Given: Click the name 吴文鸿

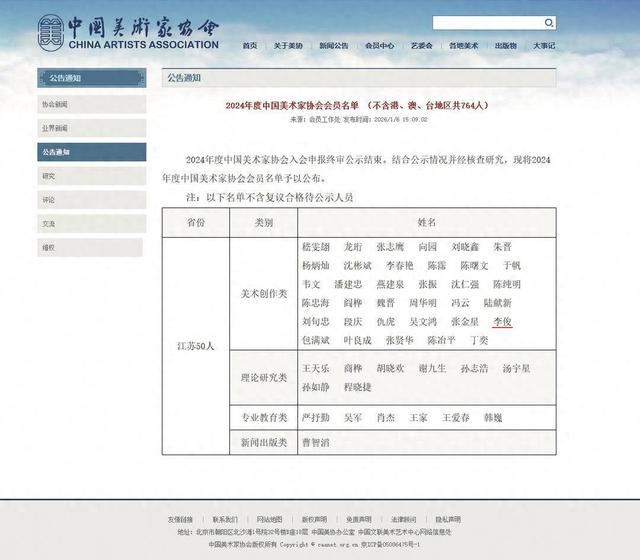Looking at the screenshot, I should [x=423, y=322].
